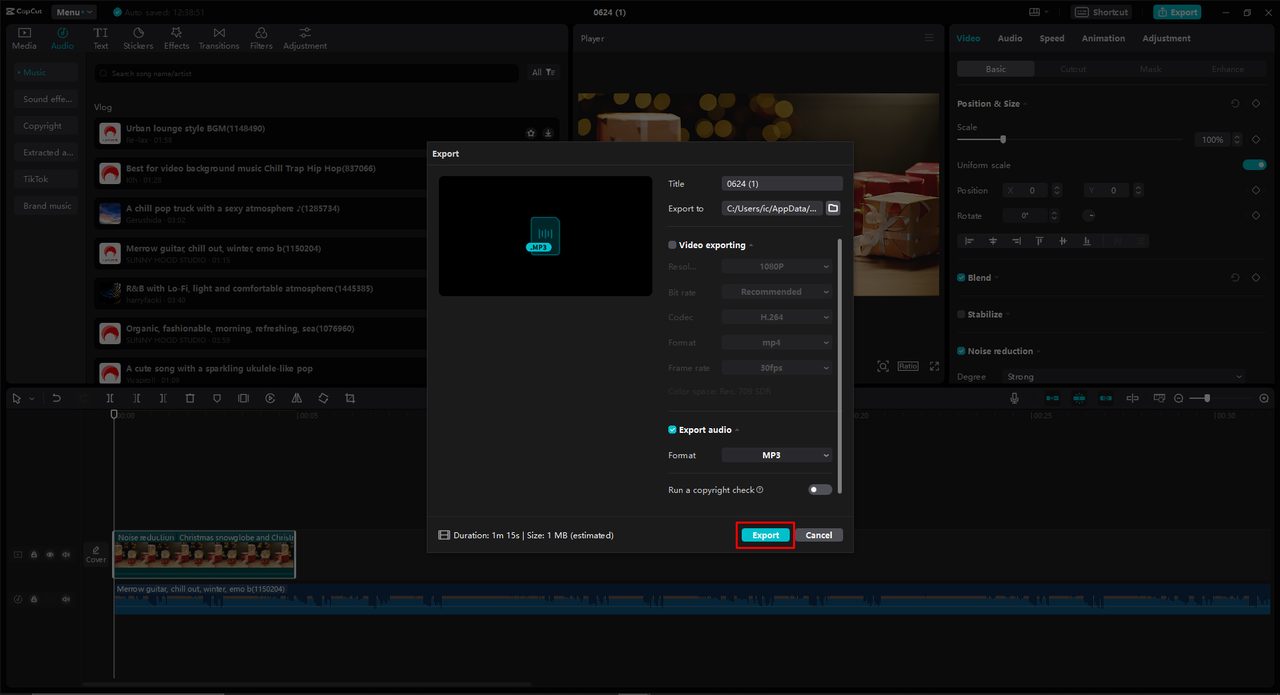The image size is (1280, 695).
Task: Click the Scale slider handle
Action: click(x=1003, y=139)
